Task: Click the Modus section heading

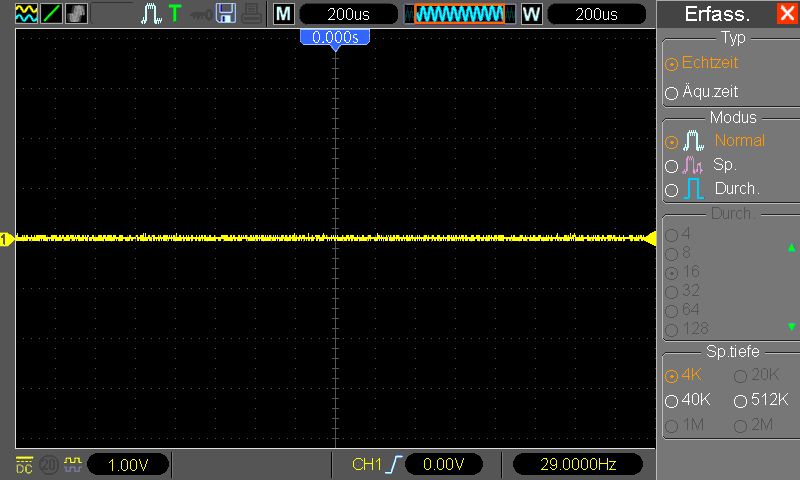Action: tap(733, 117)
